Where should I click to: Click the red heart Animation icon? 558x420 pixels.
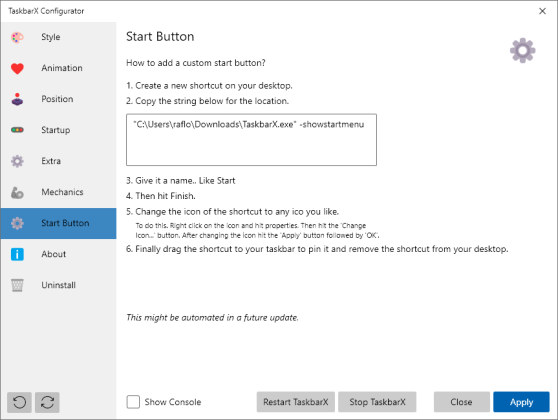pyautogui.click(x=17, y=68)
